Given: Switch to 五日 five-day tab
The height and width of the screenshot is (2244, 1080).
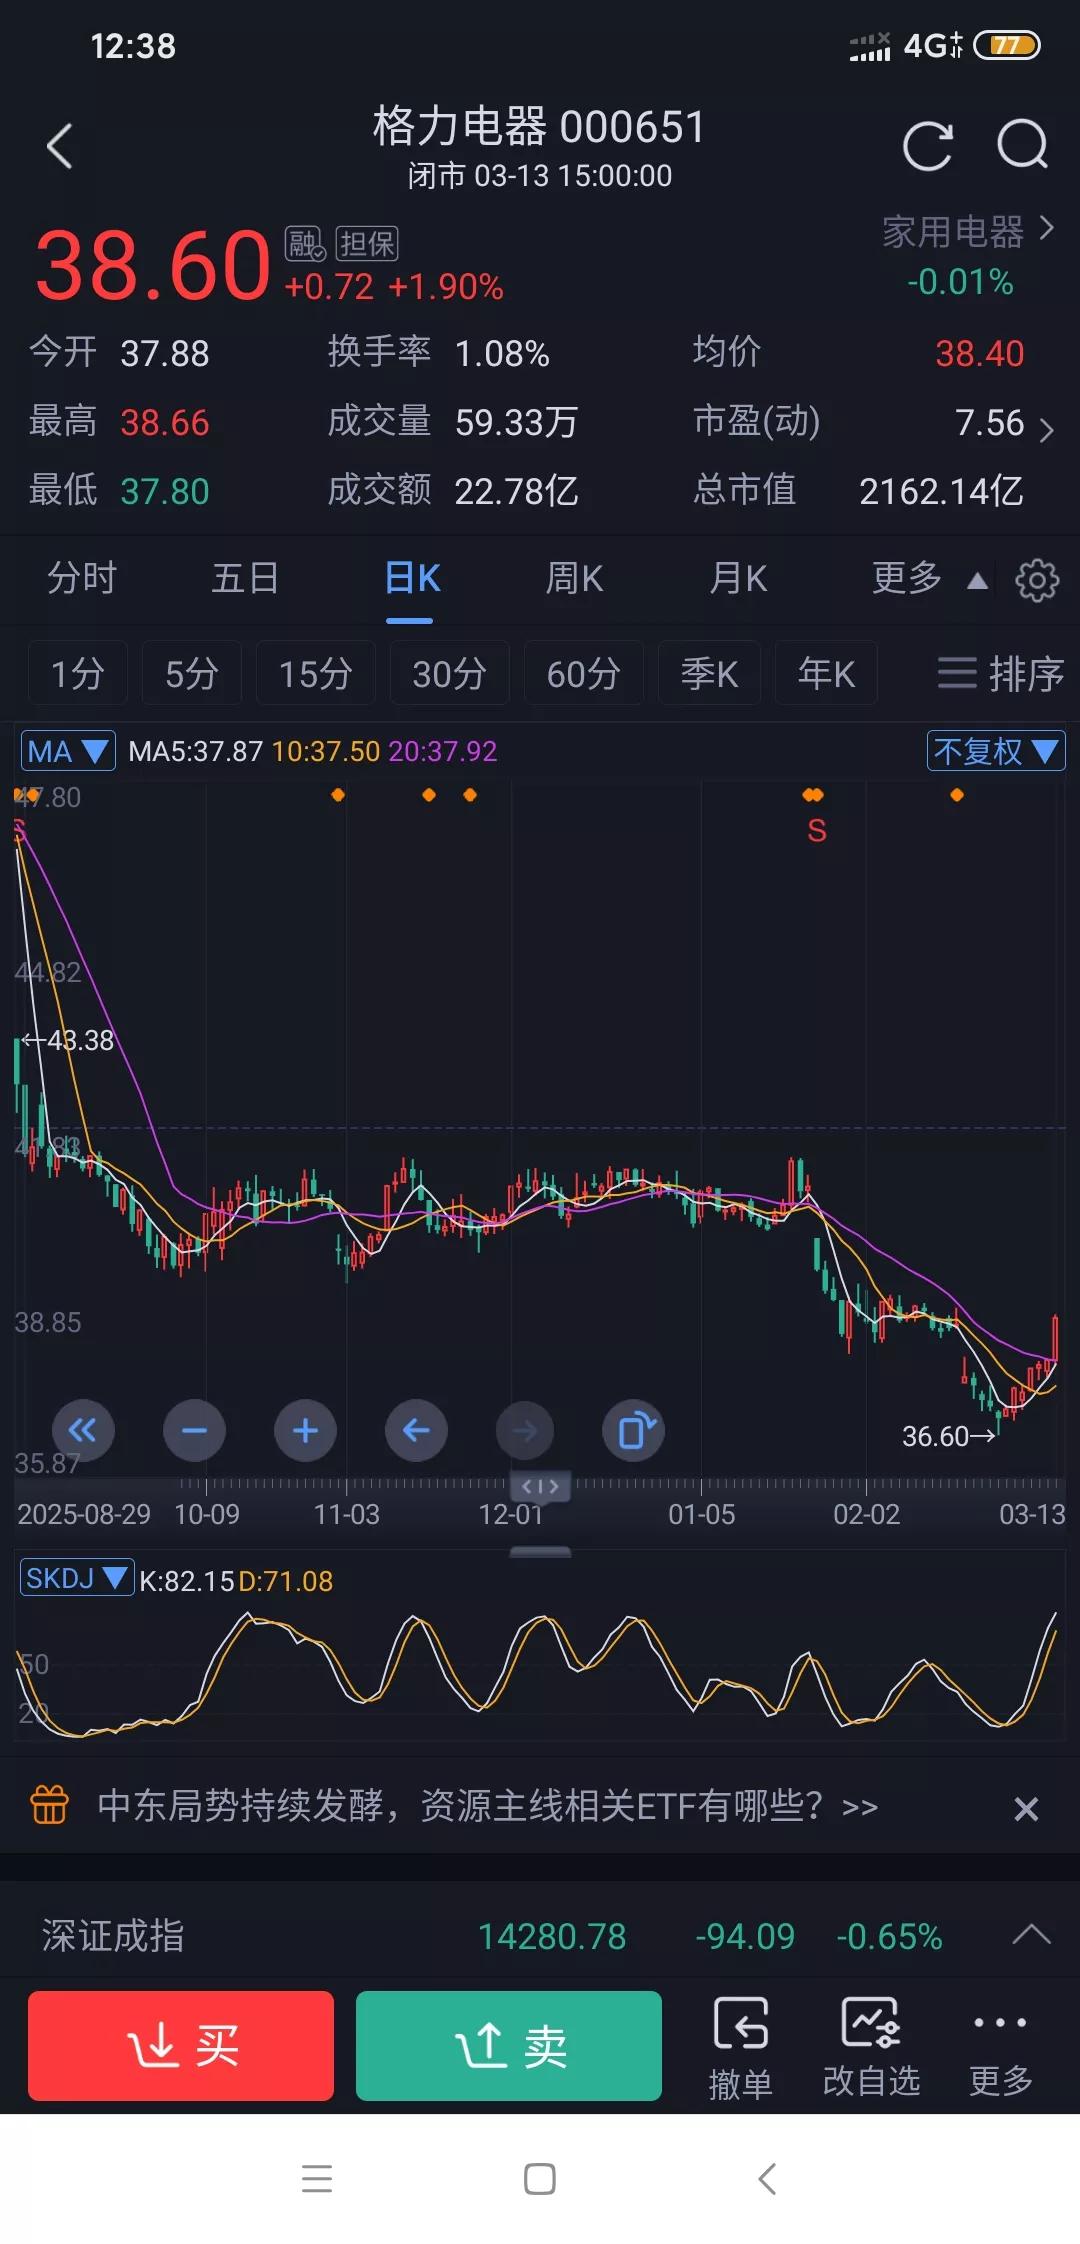Looking at the screenshot, I should coord(245,578).
